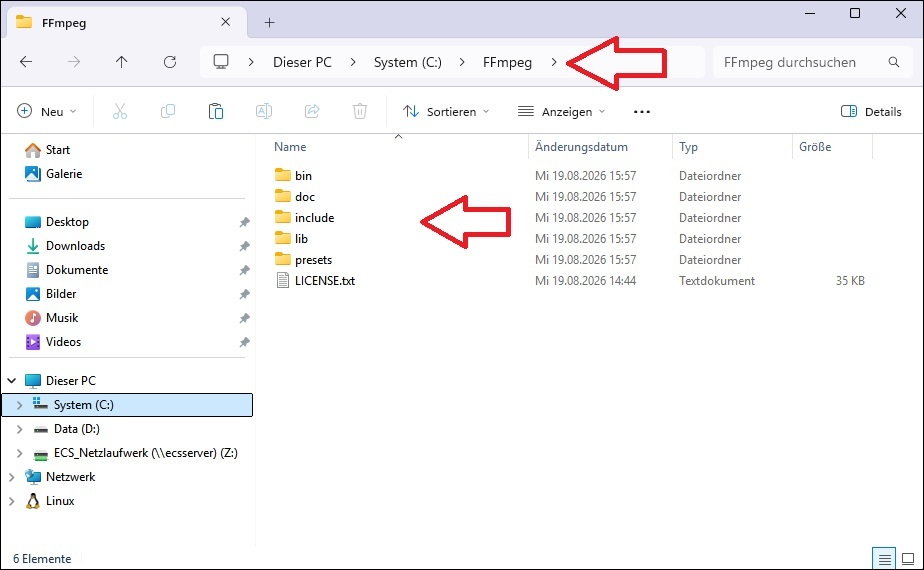Sort by Größe column header
This screenshot has height=570, width=924.
click(815, 147)
